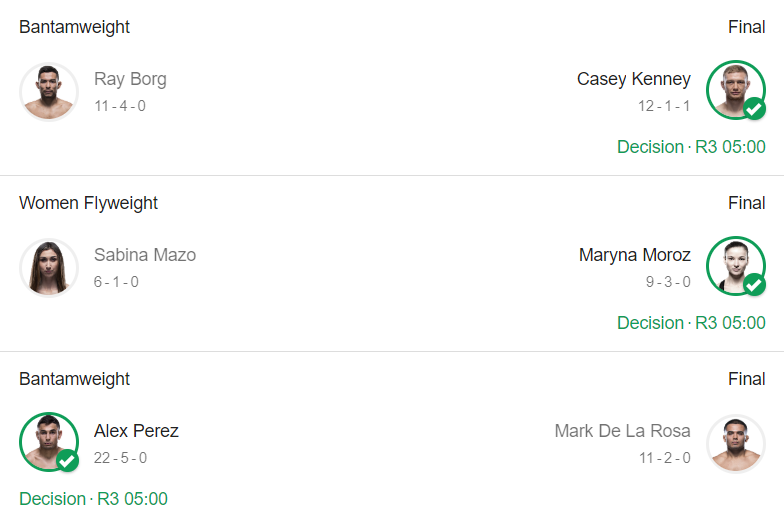Click Decision R3 05:00 under Perez

coord(93,499)
